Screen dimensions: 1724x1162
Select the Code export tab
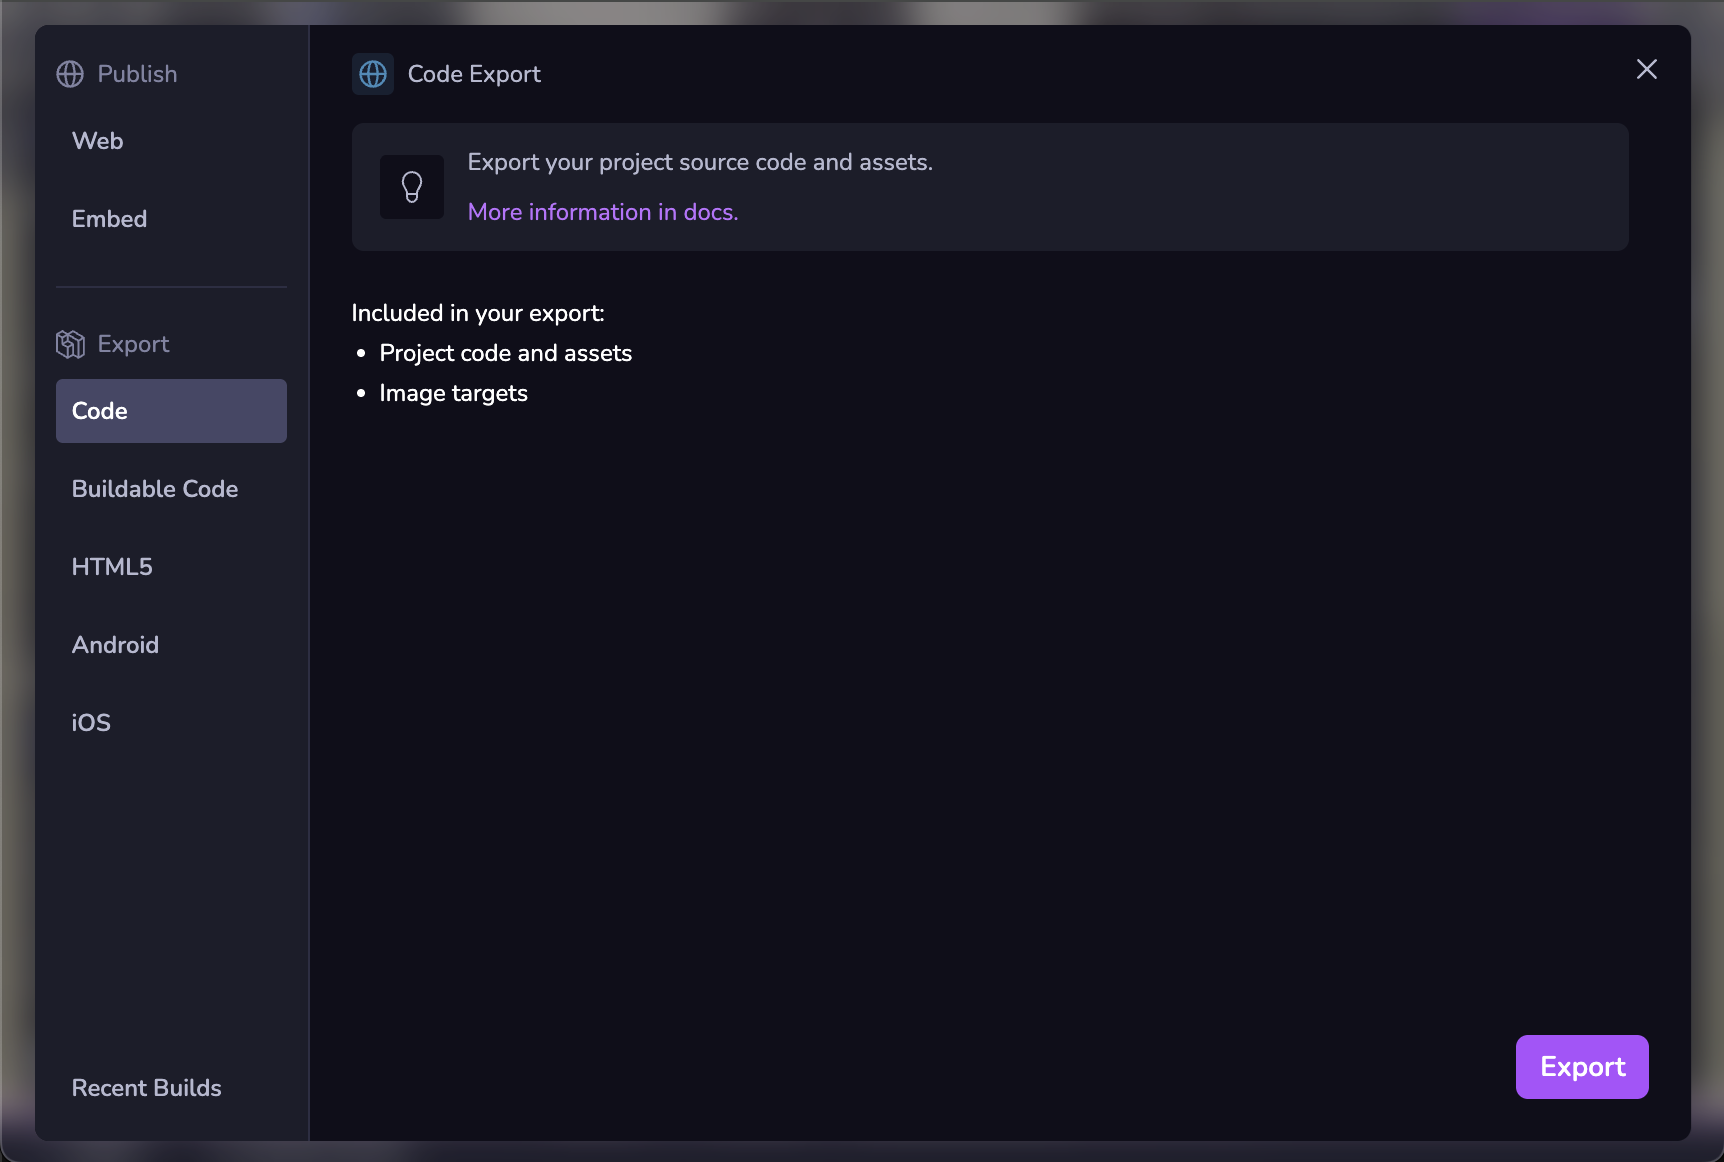[171, 411]
